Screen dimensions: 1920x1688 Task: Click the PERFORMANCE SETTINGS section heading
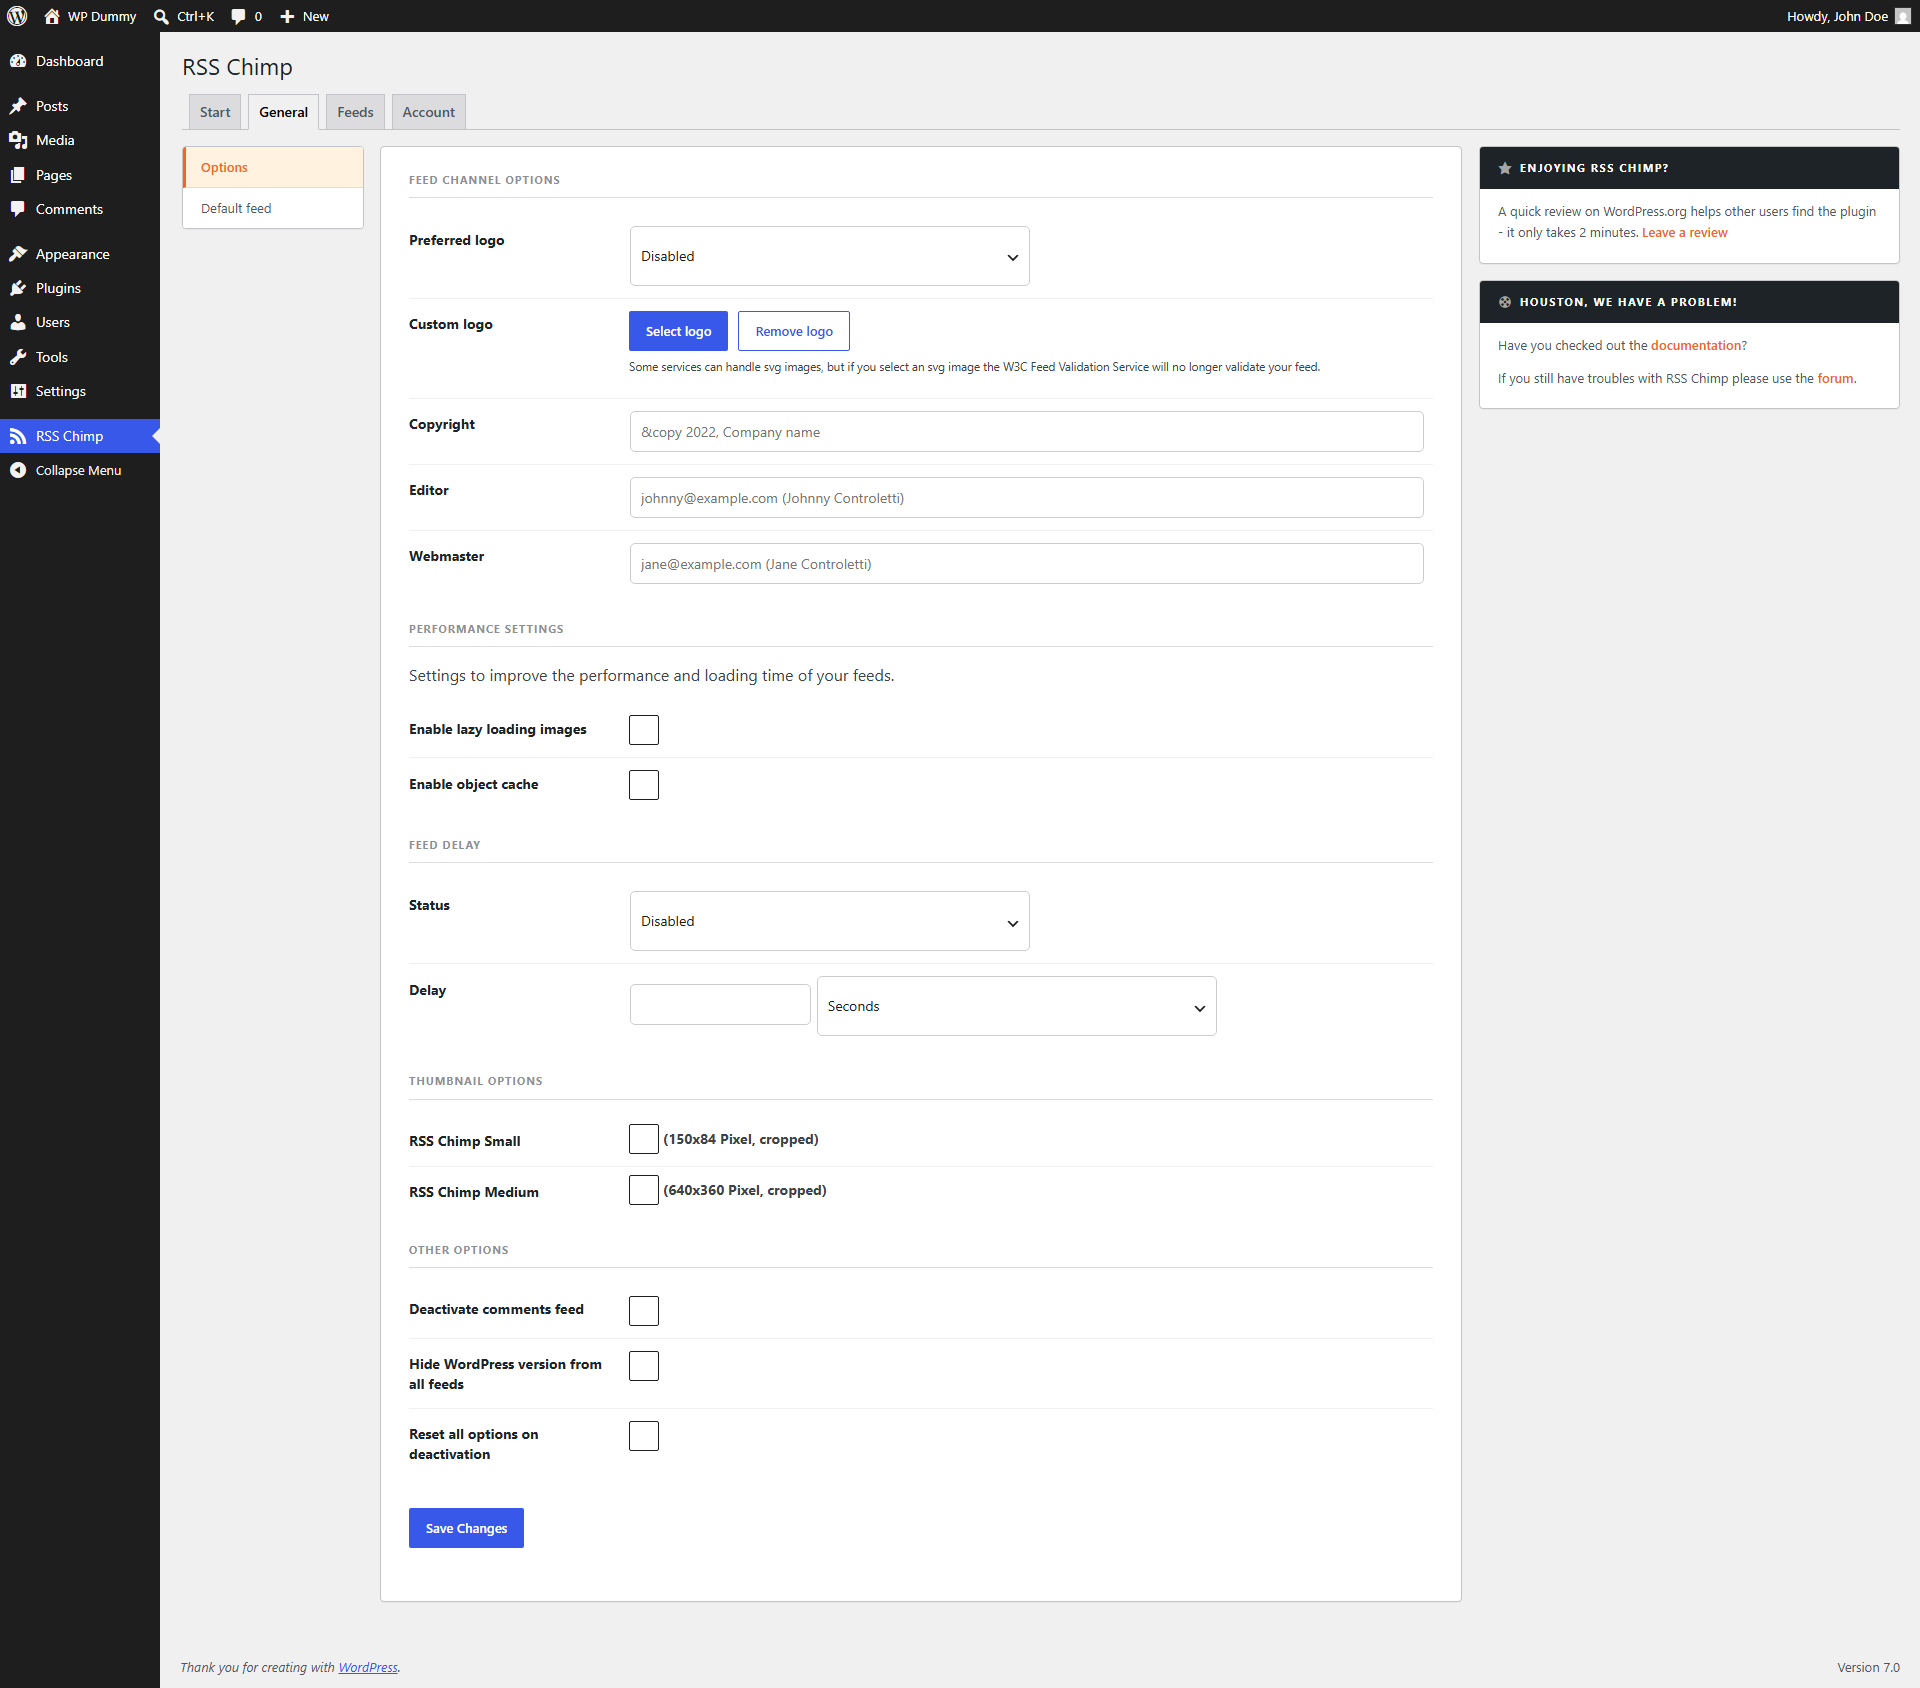[486, 629]
